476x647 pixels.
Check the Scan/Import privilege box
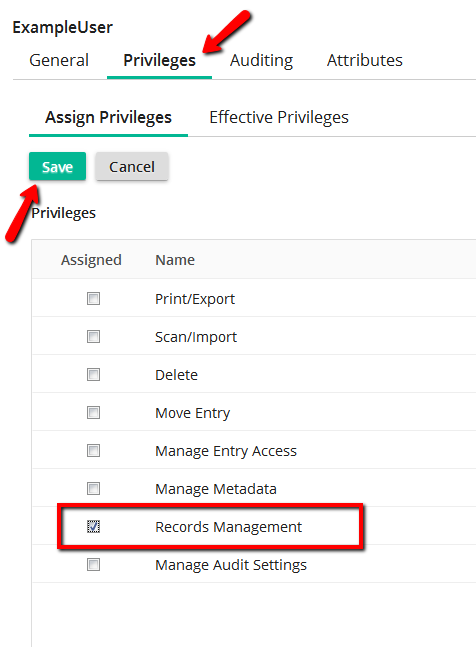click(x=94, y=336)
